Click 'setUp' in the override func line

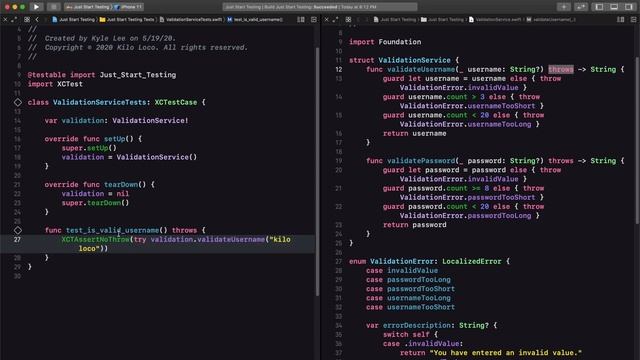click(114, 139)
